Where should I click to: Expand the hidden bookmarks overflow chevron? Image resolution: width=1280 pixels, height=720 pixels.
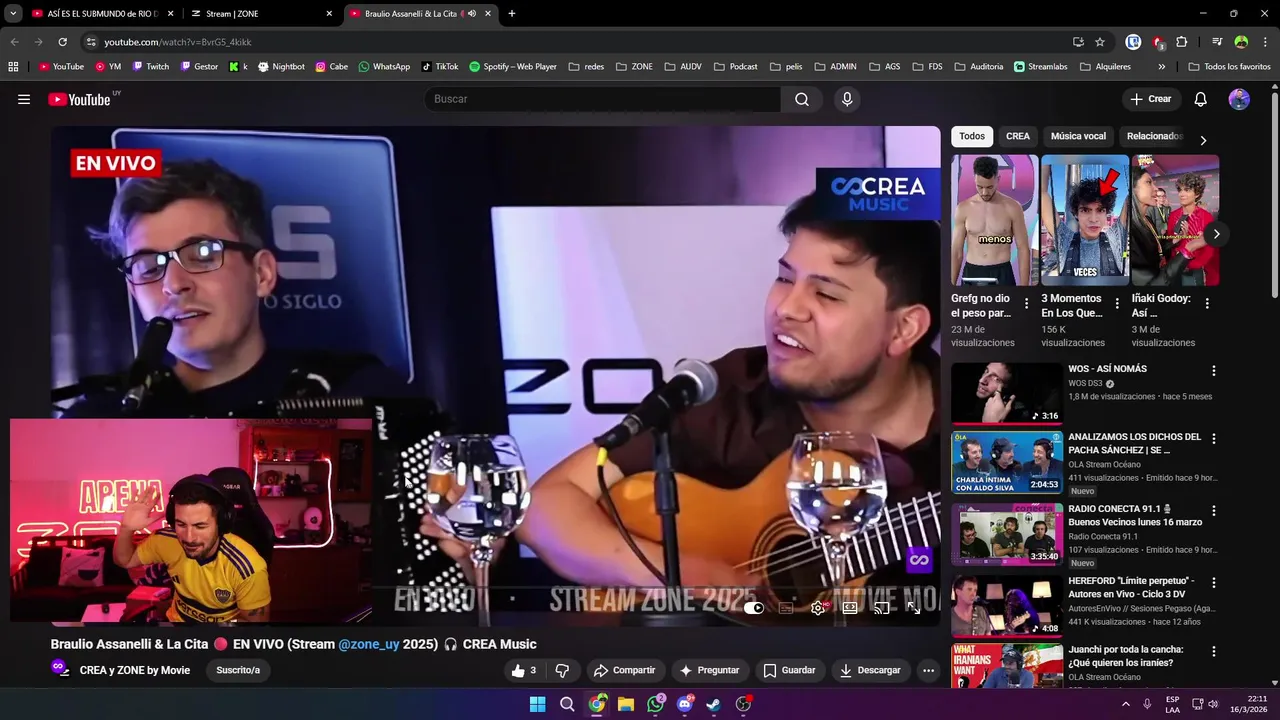(x=1161, y=67)
